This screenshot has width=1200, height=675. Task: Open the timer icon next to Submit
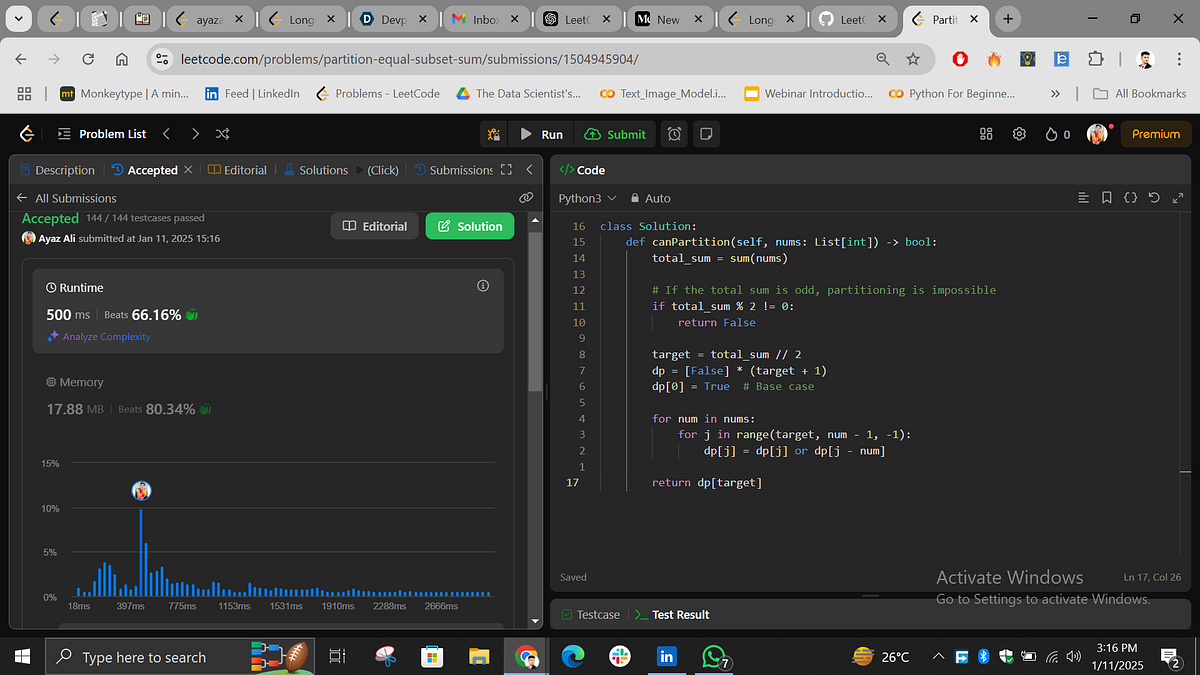pyautogui.click(x=676, y=133)
